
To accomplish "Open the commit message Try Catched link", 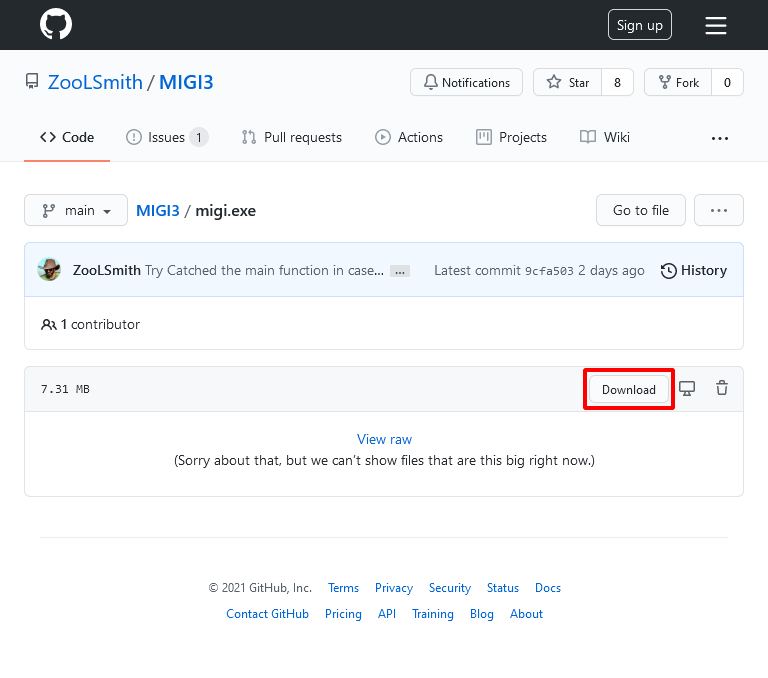I will coord(264,270).
